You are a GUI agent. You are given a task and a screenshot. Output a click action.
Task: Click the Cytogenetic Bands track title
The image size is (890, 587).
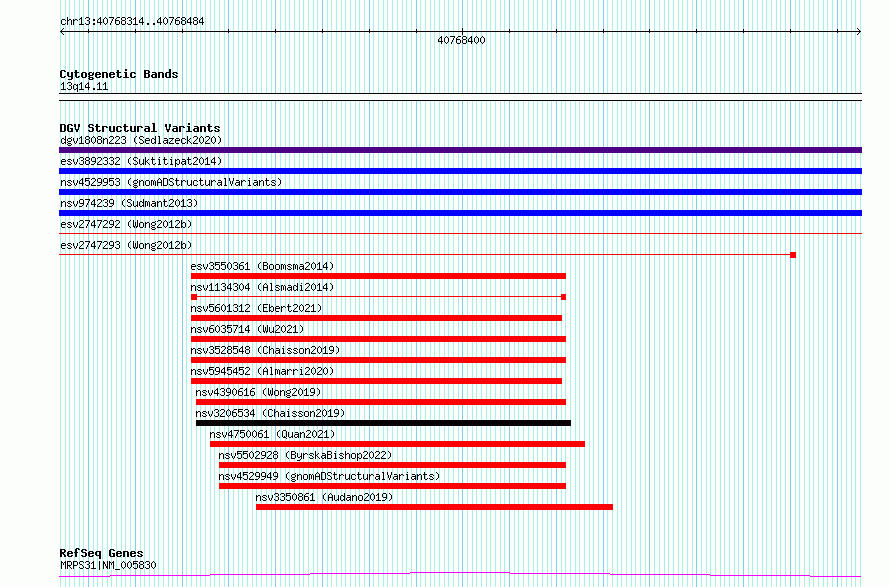tap(119, 74)
